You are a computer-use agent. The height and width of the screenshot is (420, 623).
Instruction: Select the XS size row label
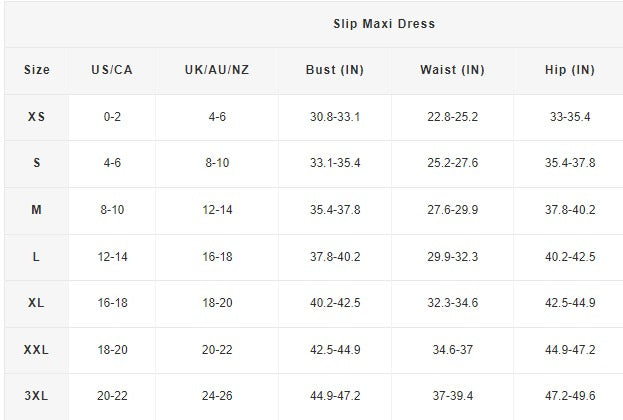tap(36, 117)
